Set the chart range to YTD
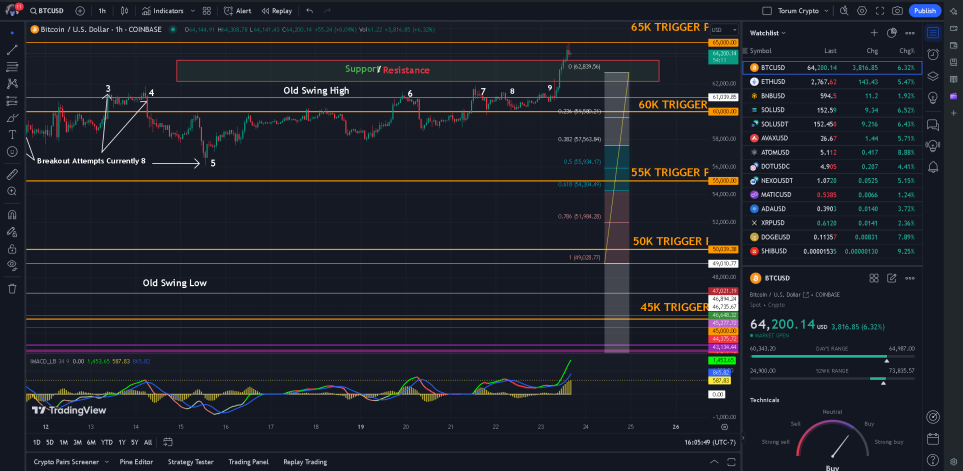The image size is (963, 471). (107, 442)
